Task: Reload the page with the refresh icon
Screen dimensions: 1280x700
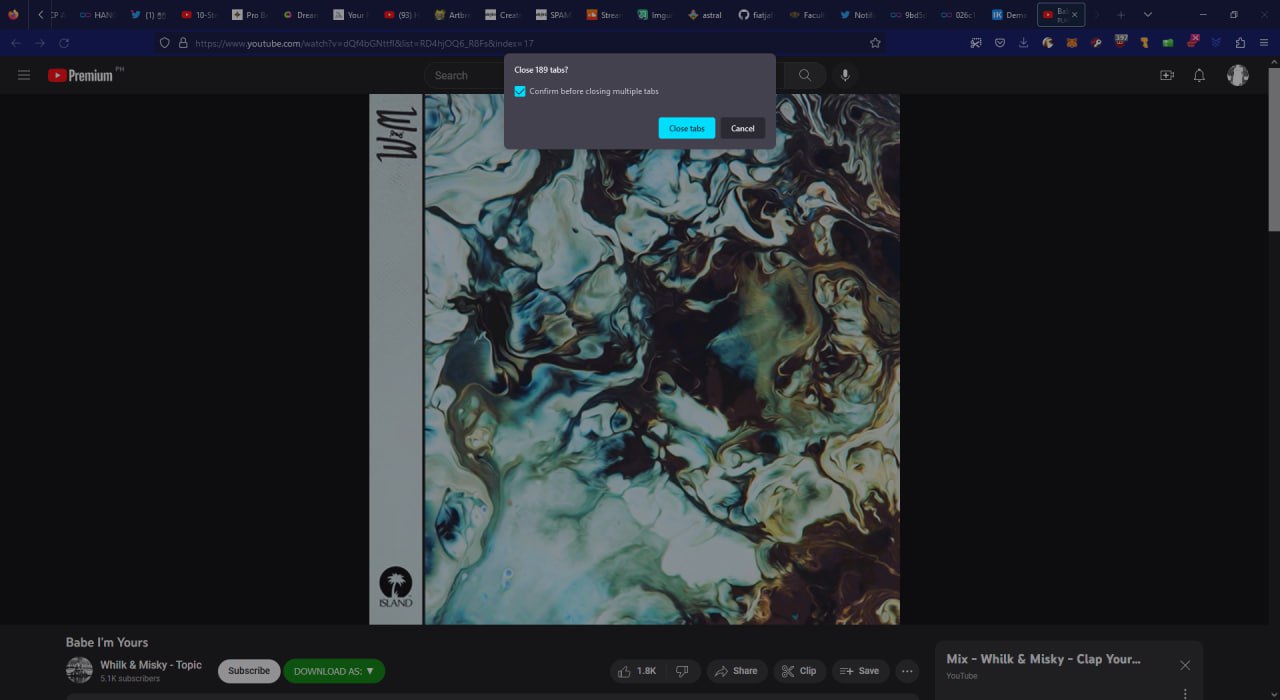Action: [x=64, y=43]
